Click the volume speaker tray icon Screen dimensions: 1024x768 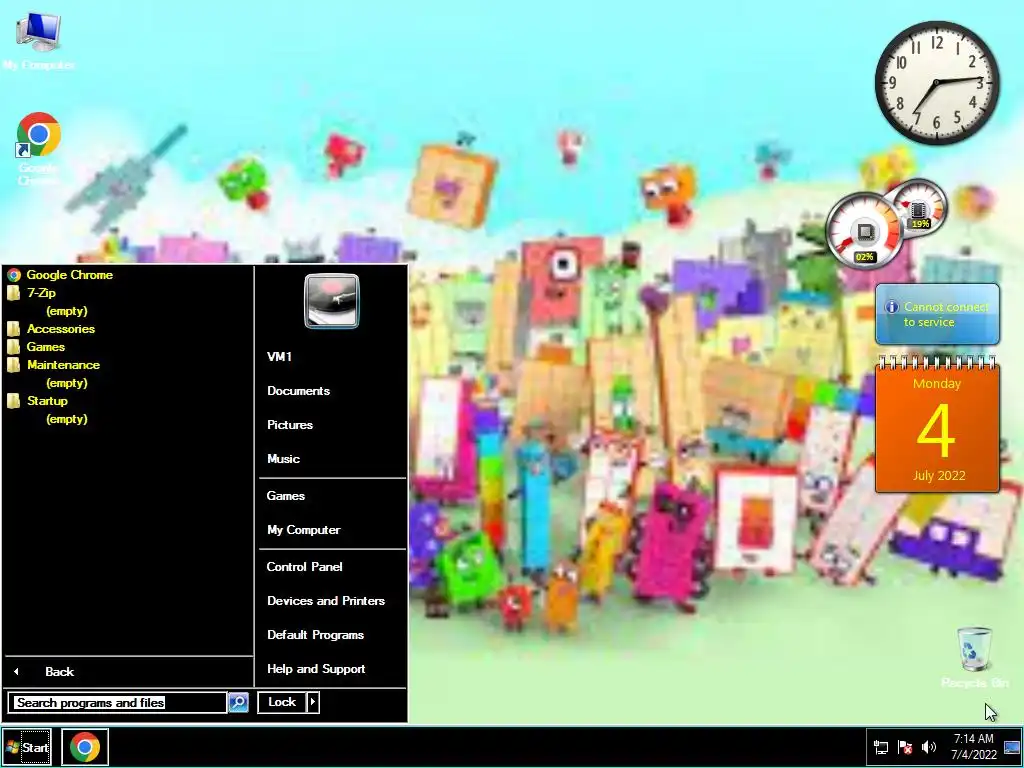(x=929, y=747)
